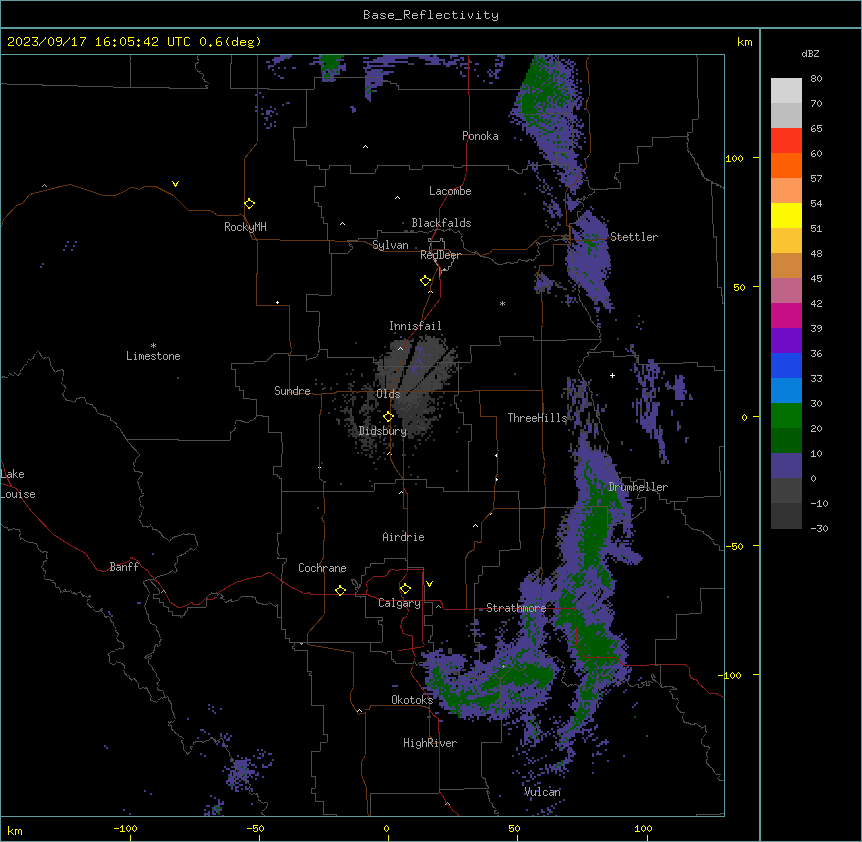Screen dimensions: 862x842
Task: Click the RockyMH label
Action: click(245, 227)
